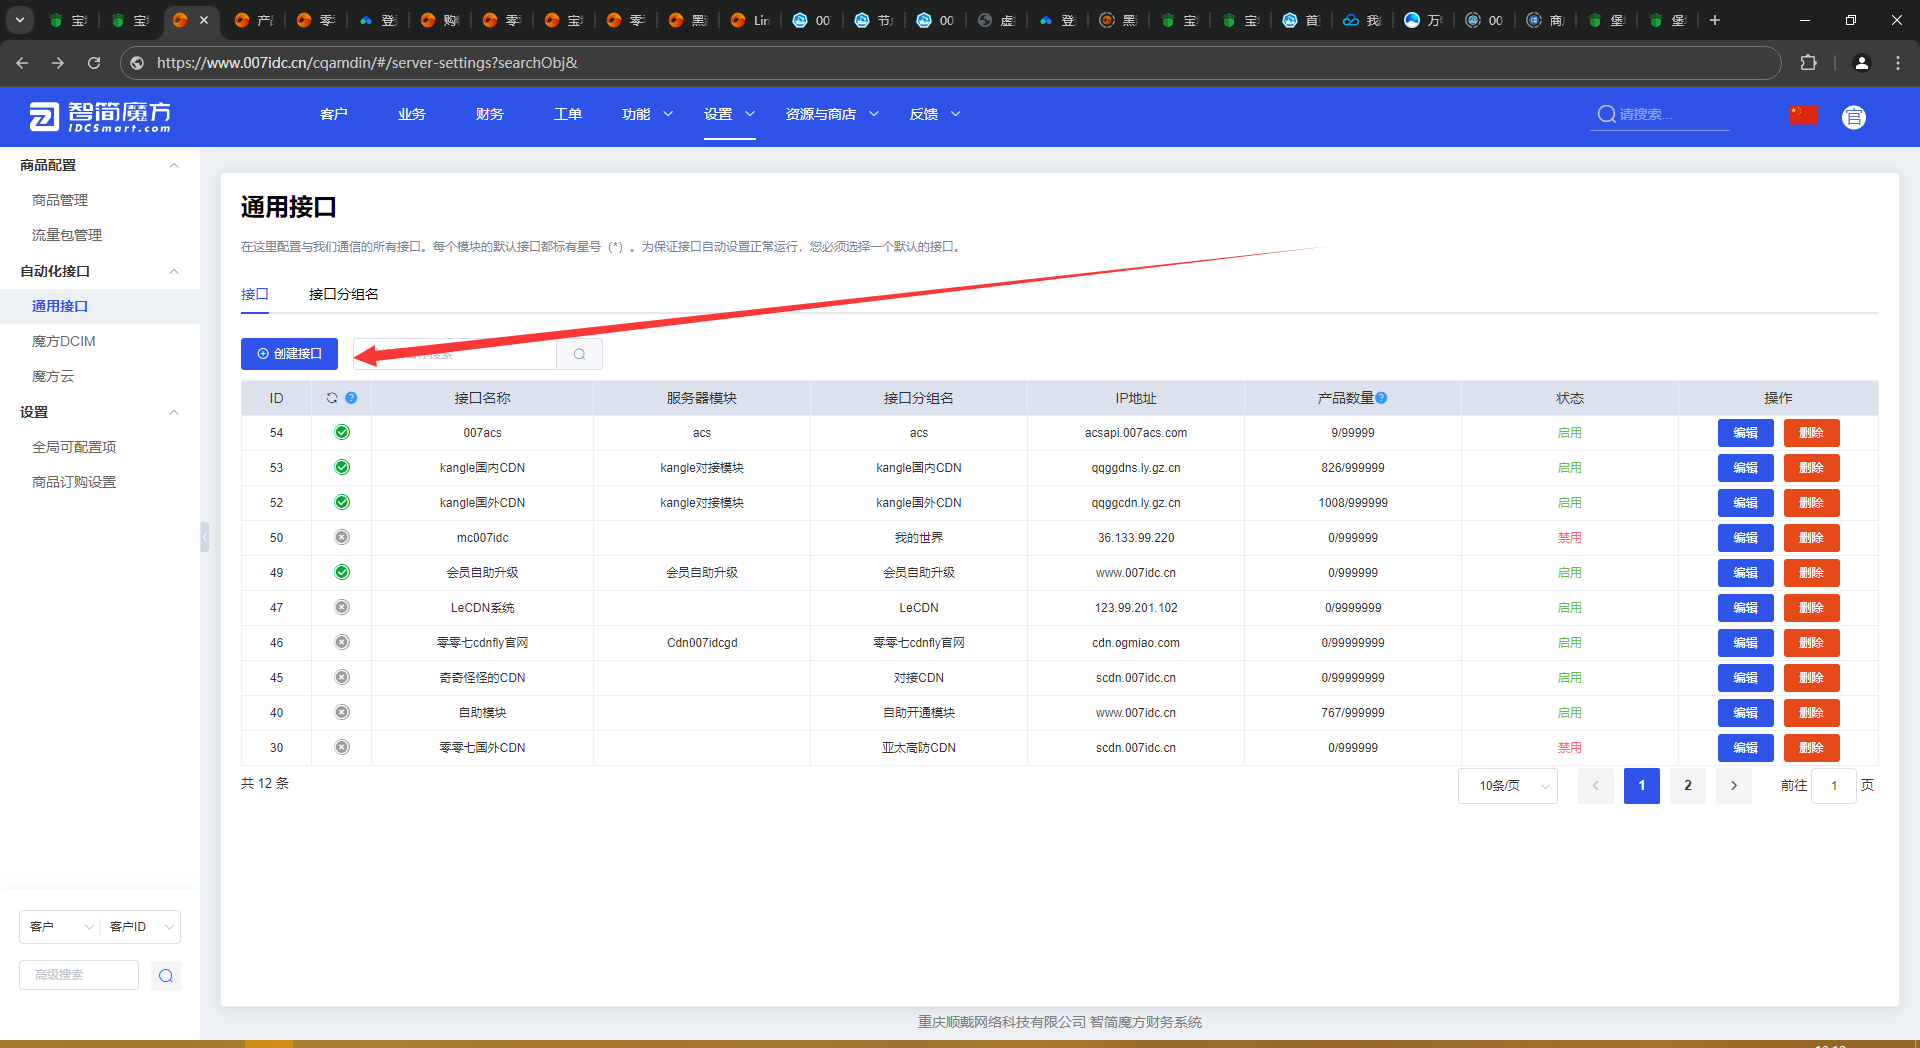Screen dimensions: 1920x1048
Task: Click the go-to page number input
Action: [1834, 786]
